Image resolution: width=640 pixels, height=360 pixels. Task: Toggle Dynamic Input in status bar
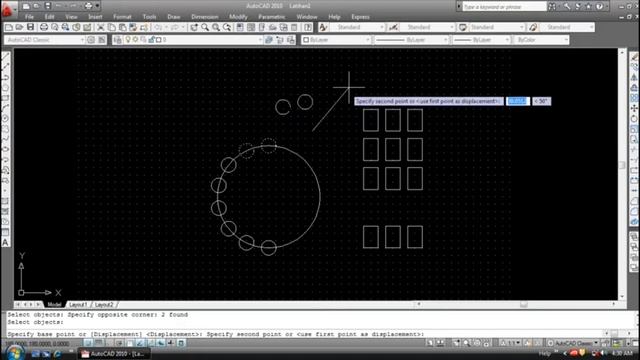pyautogui.click(x=161, y=343)
